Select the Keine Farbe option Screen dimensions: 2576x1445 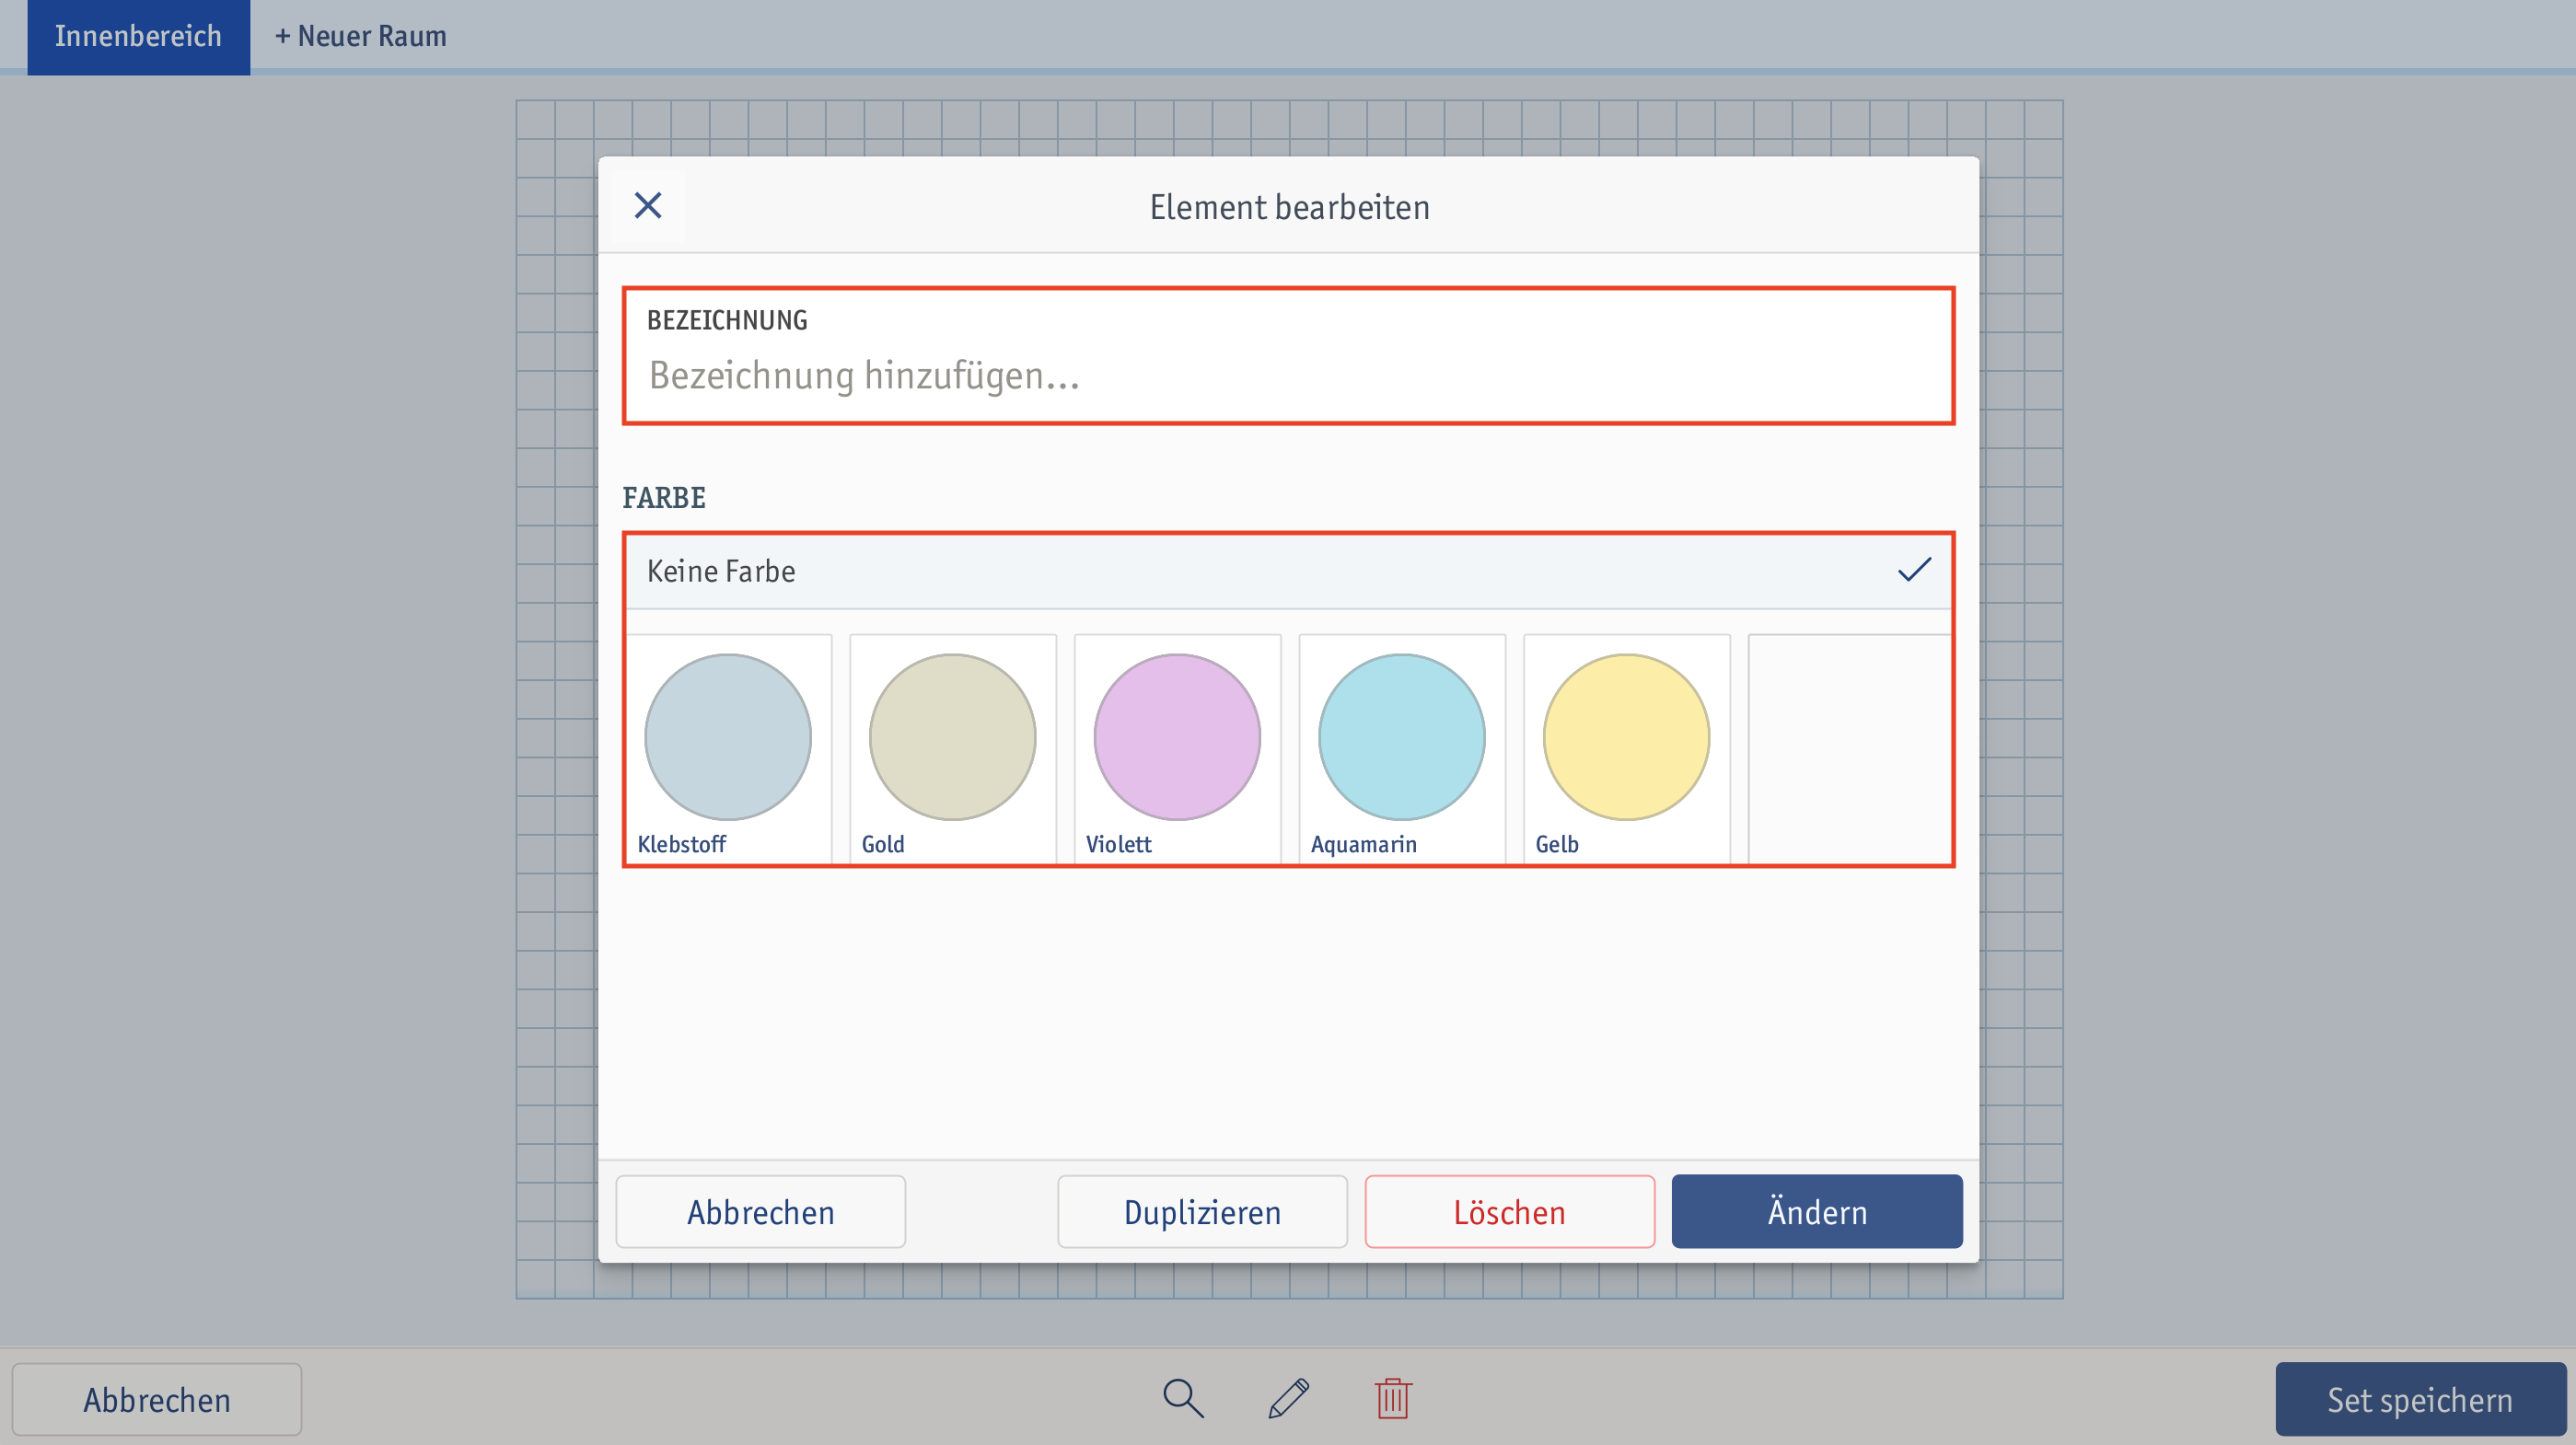(1288, 571)
